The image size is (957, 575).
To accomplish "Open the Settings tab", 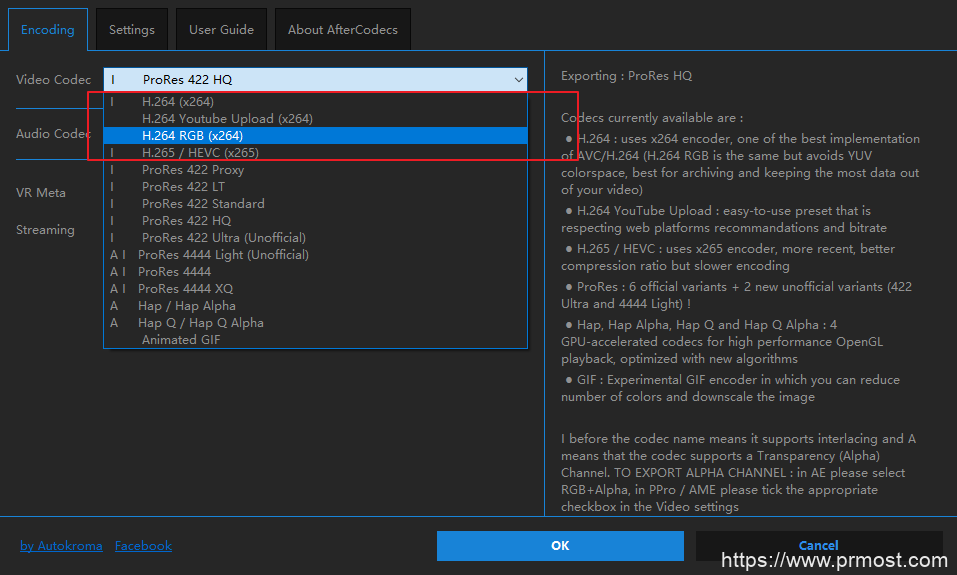I will (132, 29).
